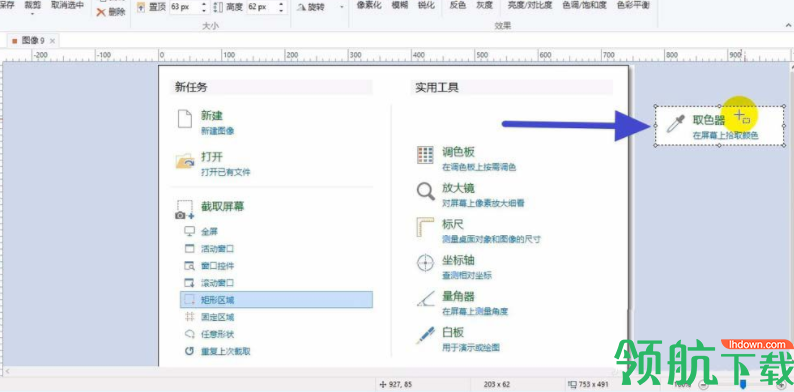Image resolution: width=794 pixels, height=392 pixels.
Task: Click the 坐标轴 crosshair icon
Action: pos(425,263)
